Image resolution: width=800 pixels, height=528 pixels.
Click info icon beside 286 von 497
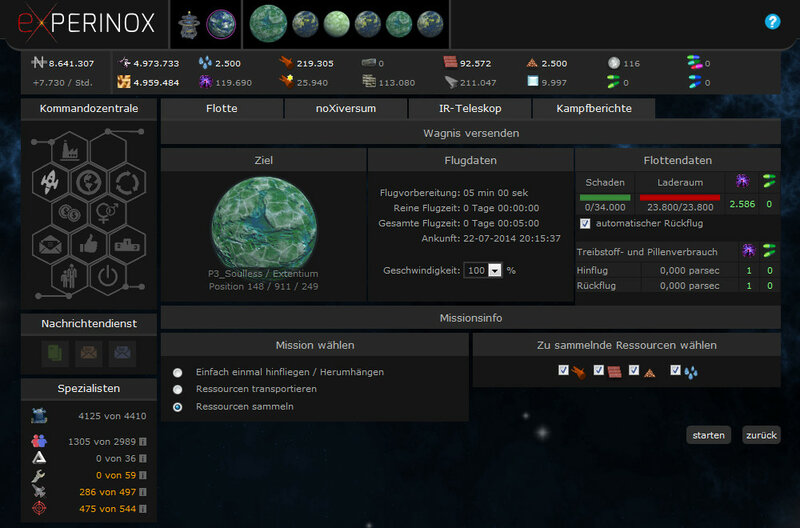(x=143, y=492)
